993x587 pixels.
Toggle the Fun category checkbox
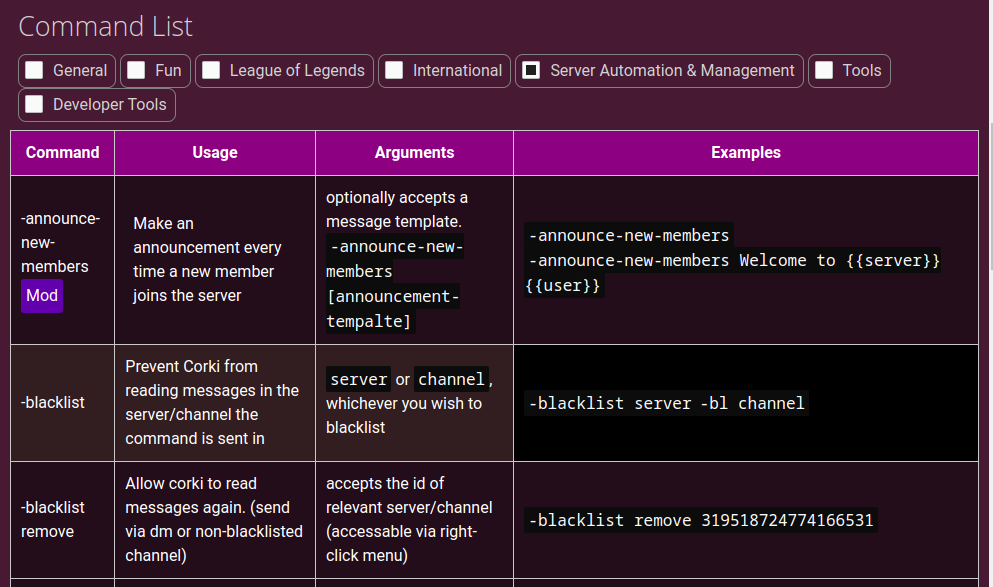pyautogui.click(x=137, y=71)
